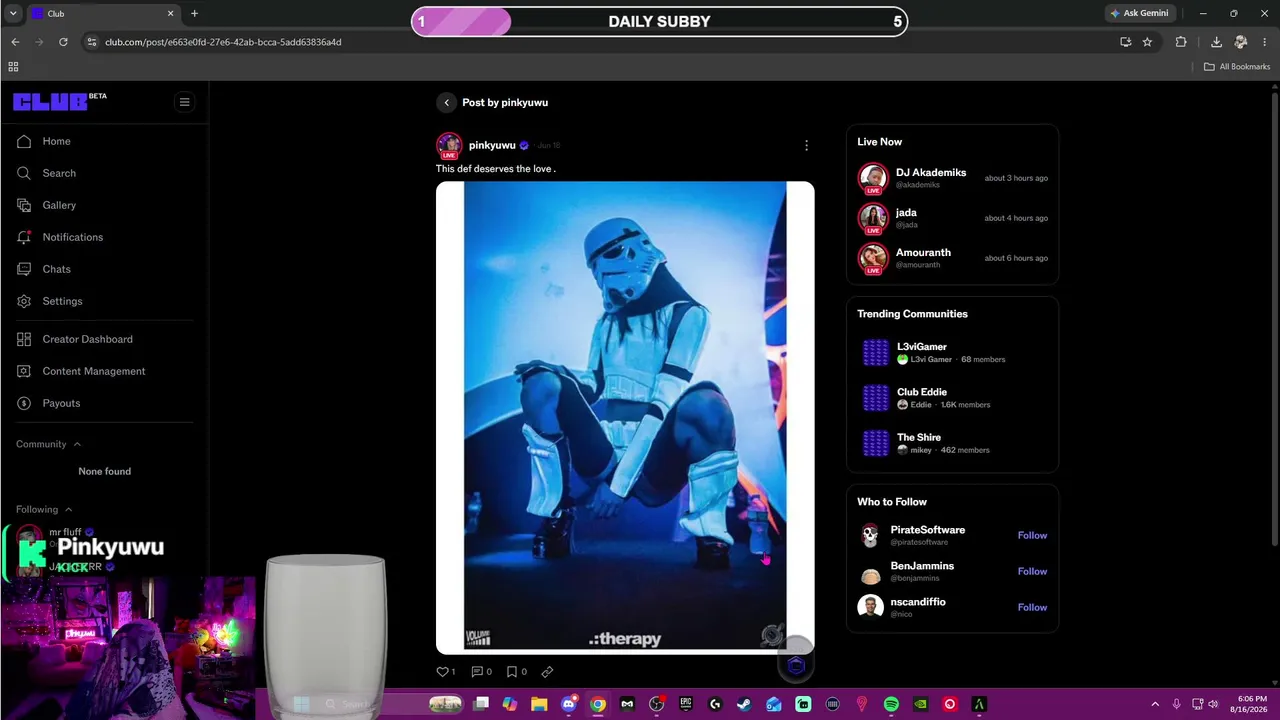Open comments on the pinkyuwu post
1280x720 pixels.
tap(477, 672)
